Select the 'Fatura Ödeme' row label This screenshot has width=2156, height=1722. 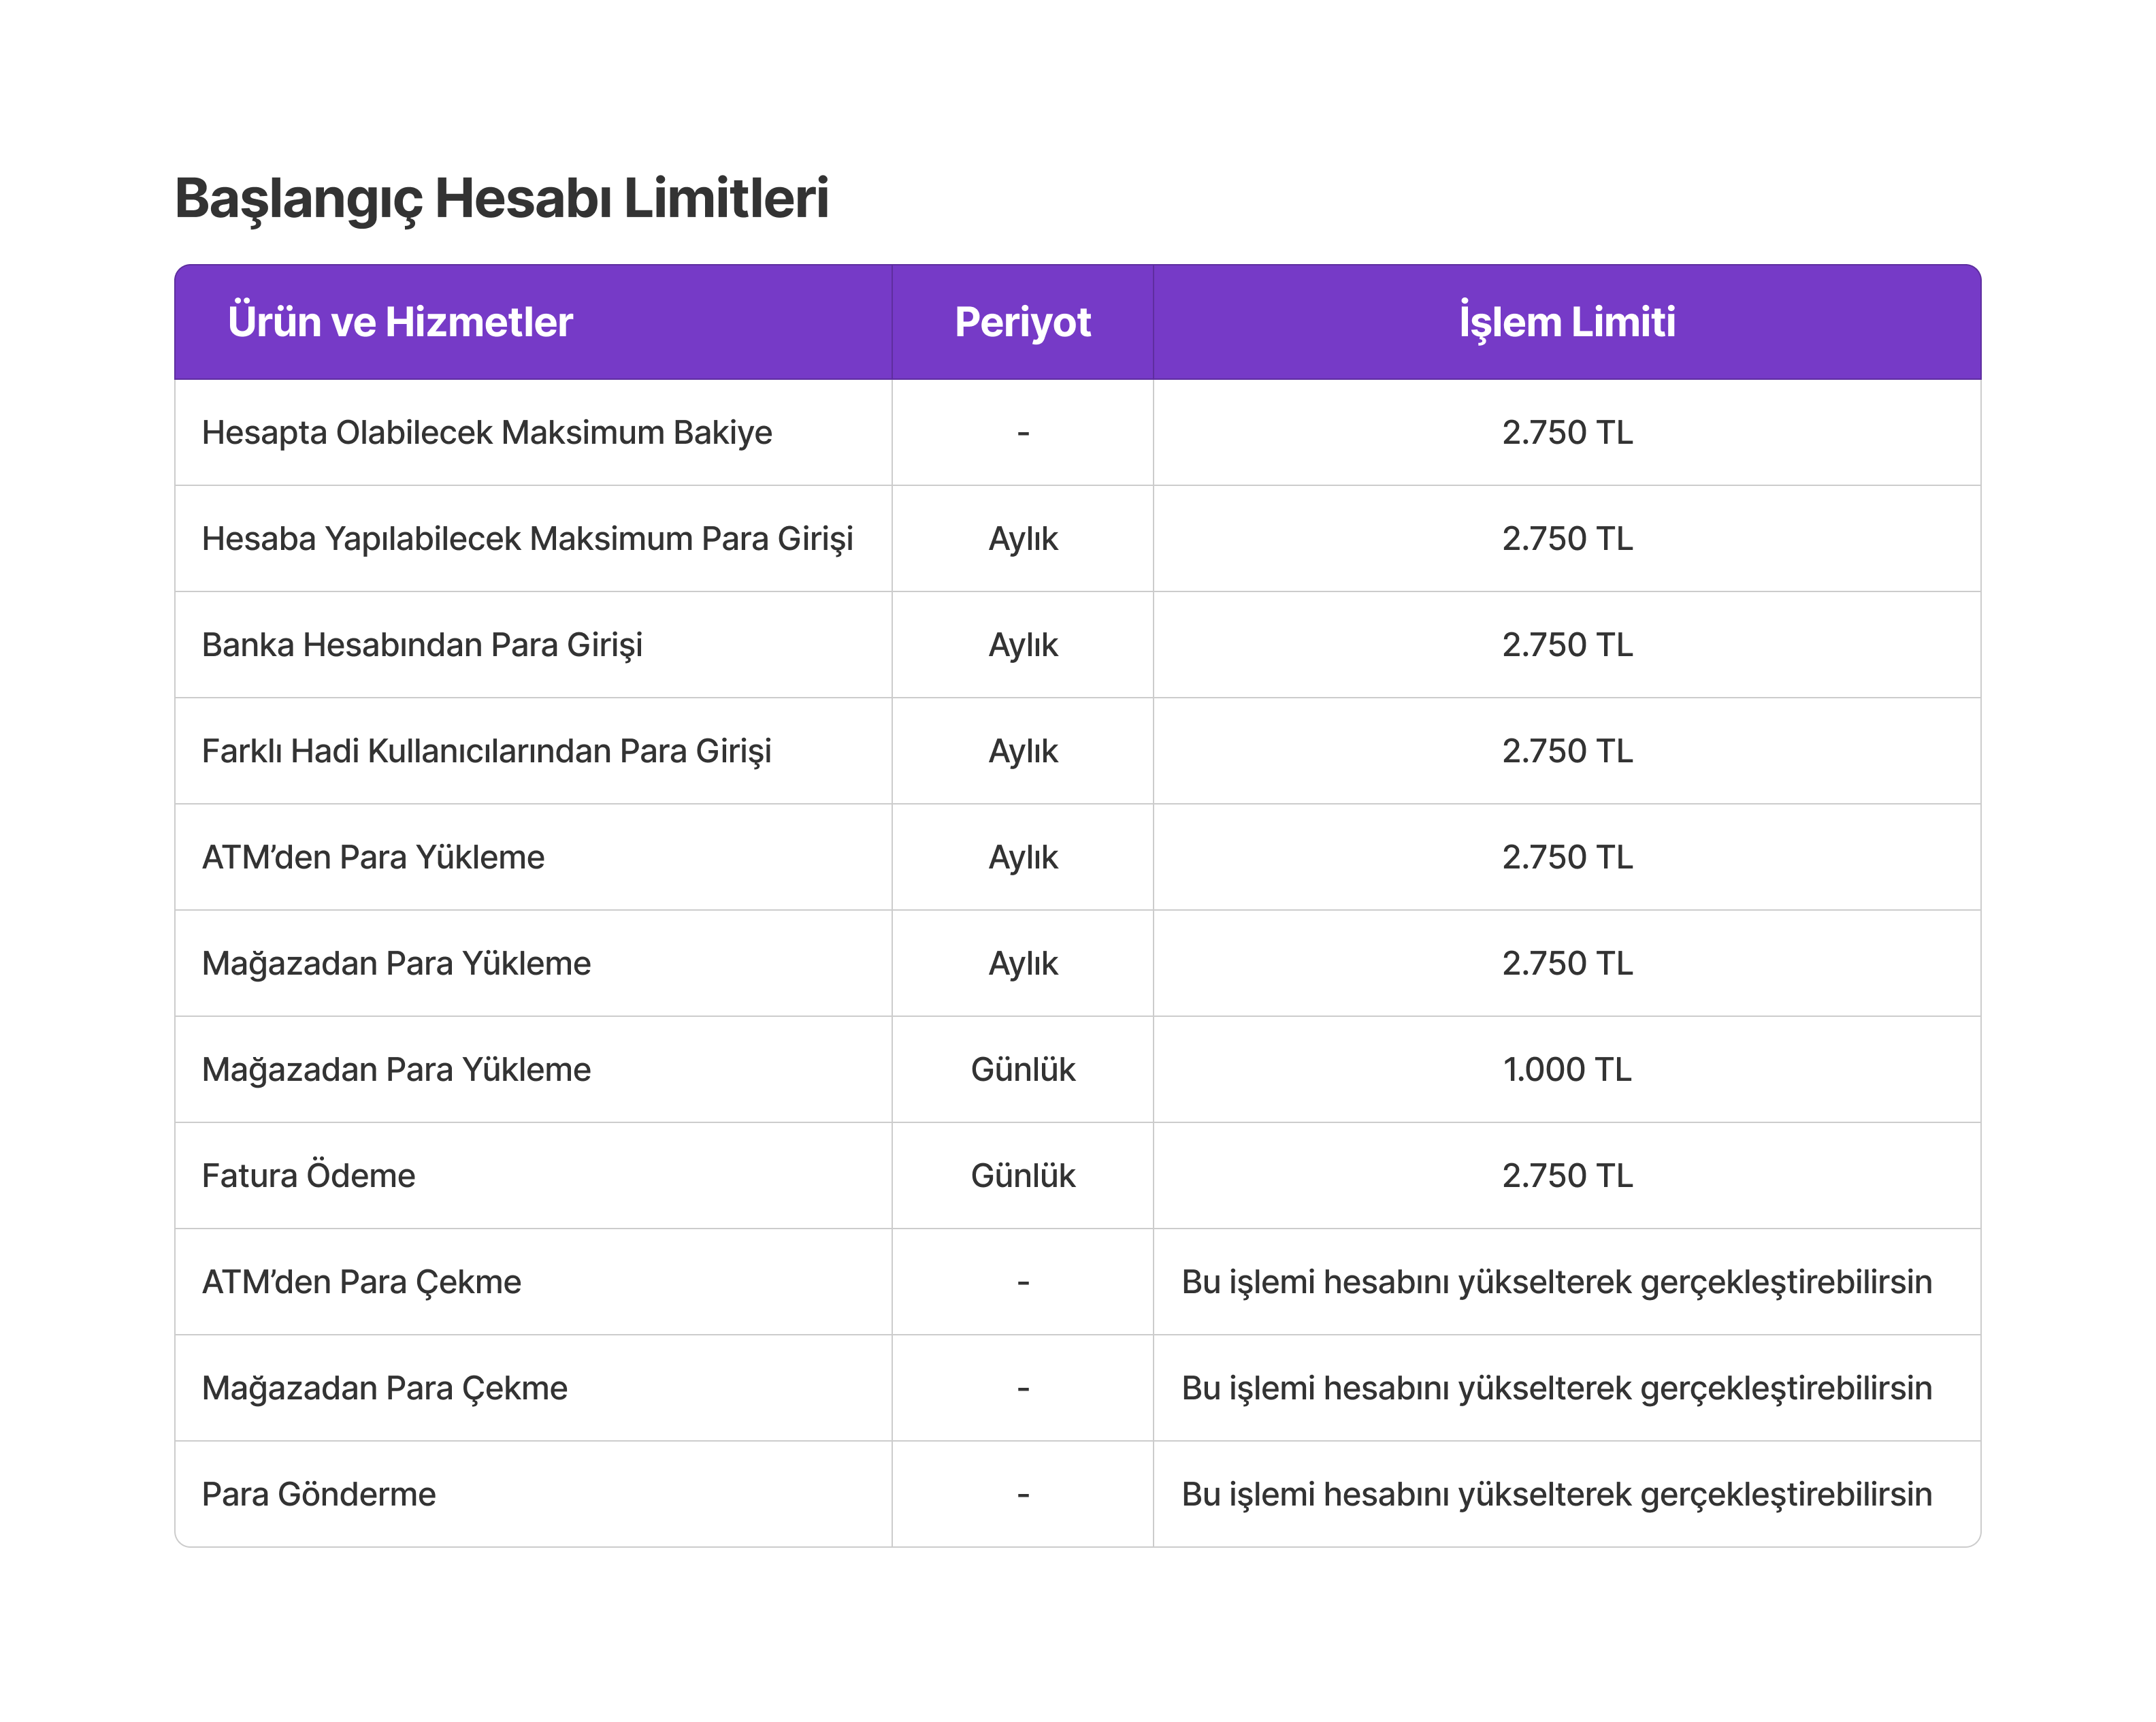(x=308, y=1175)
